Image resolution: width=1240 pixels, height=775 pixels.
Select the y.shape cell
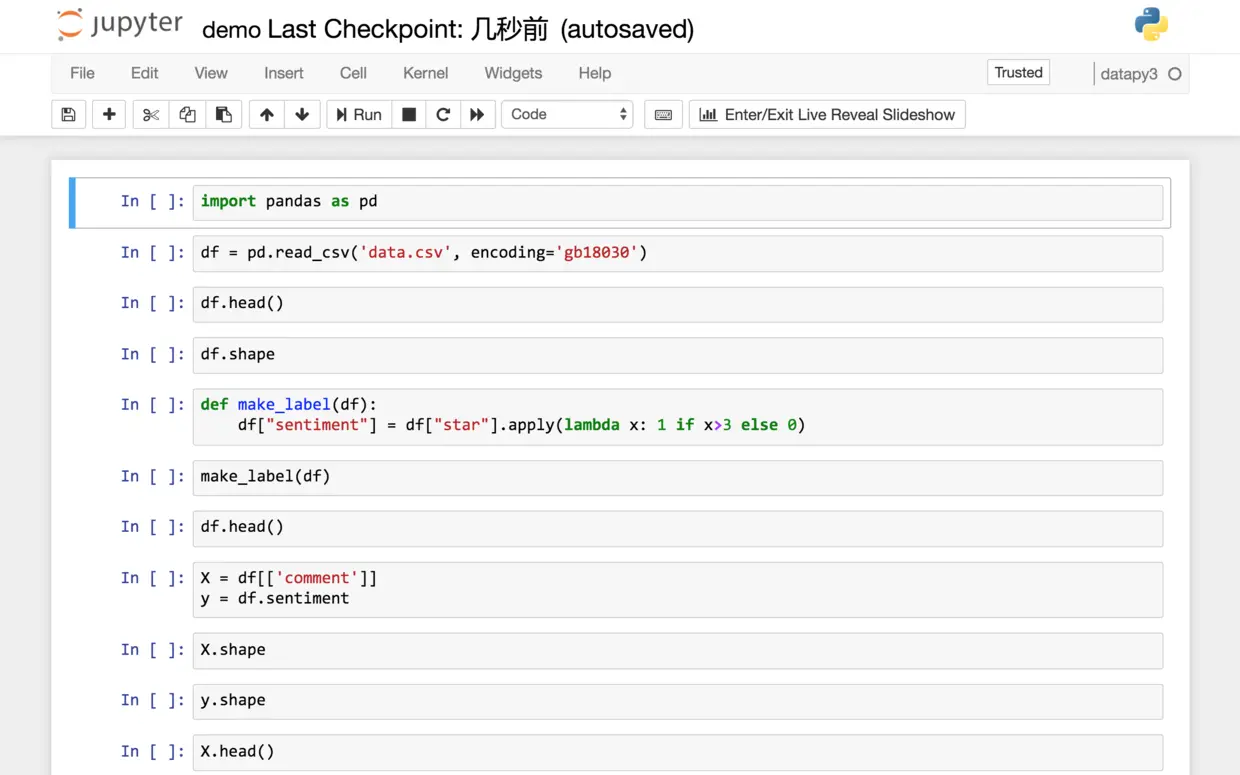coord(677,701)
